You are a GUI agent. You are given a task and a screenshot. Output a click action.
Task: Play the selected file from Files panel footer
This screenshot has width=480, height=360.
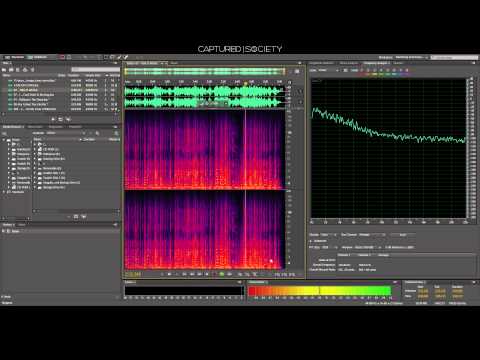coord(53,119)
